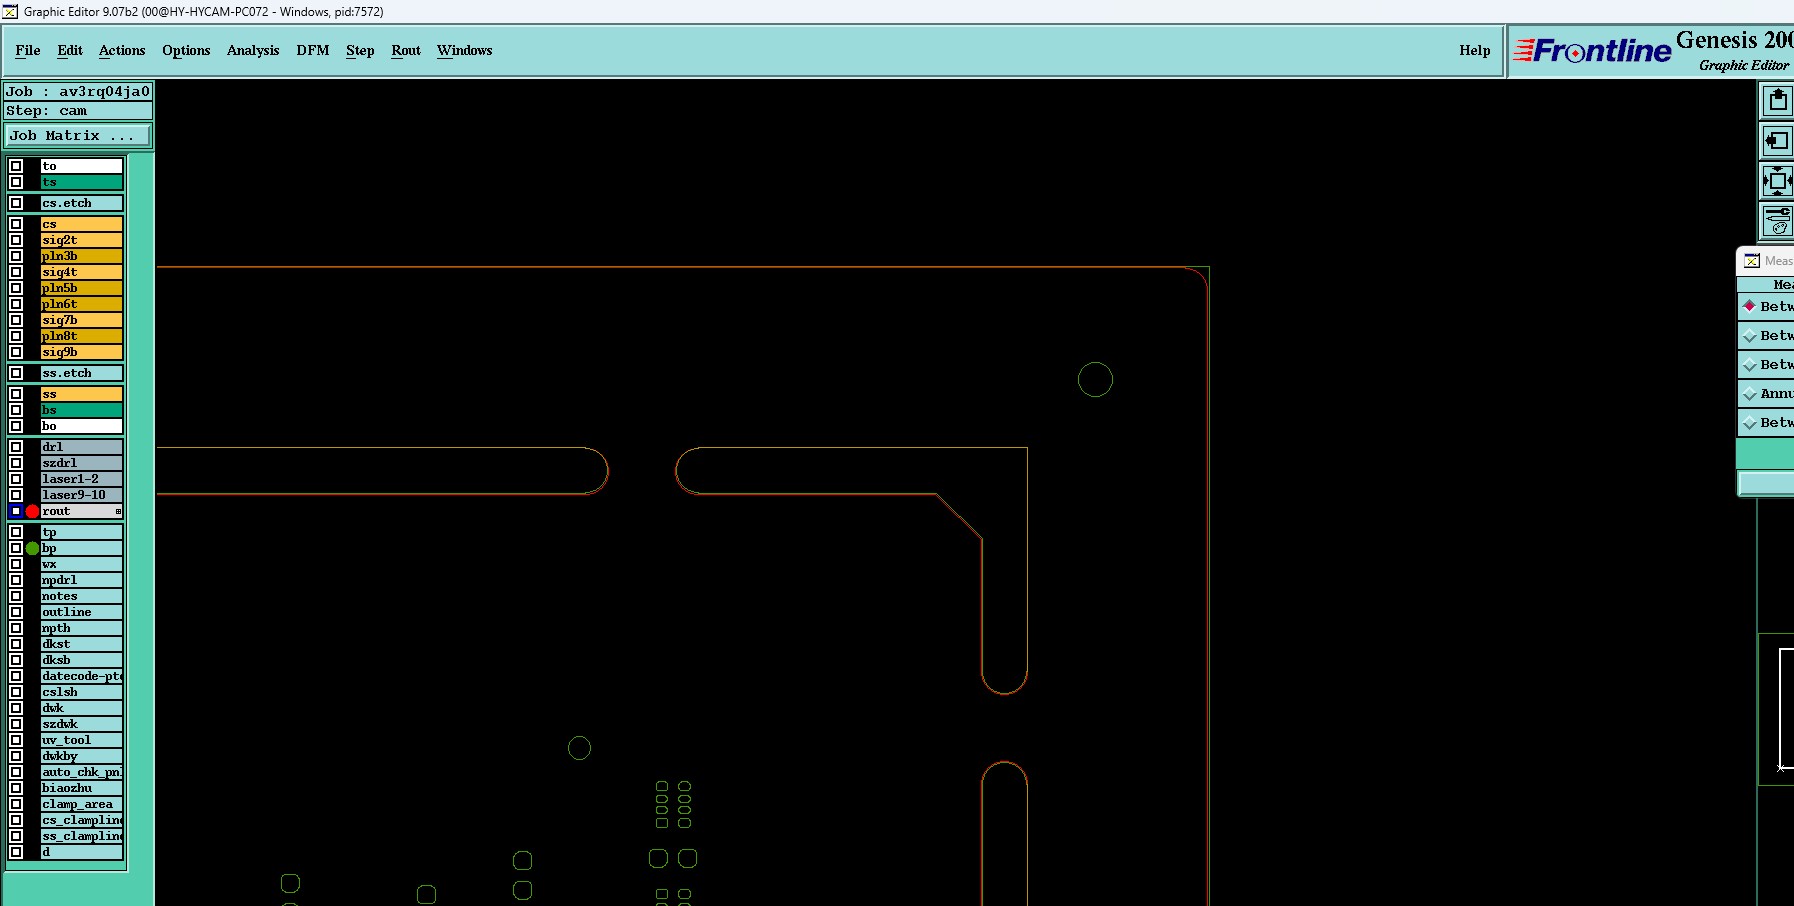Screen dimensions: 1794x906
Task: Open the Edit menu
Action: point(70,51)
